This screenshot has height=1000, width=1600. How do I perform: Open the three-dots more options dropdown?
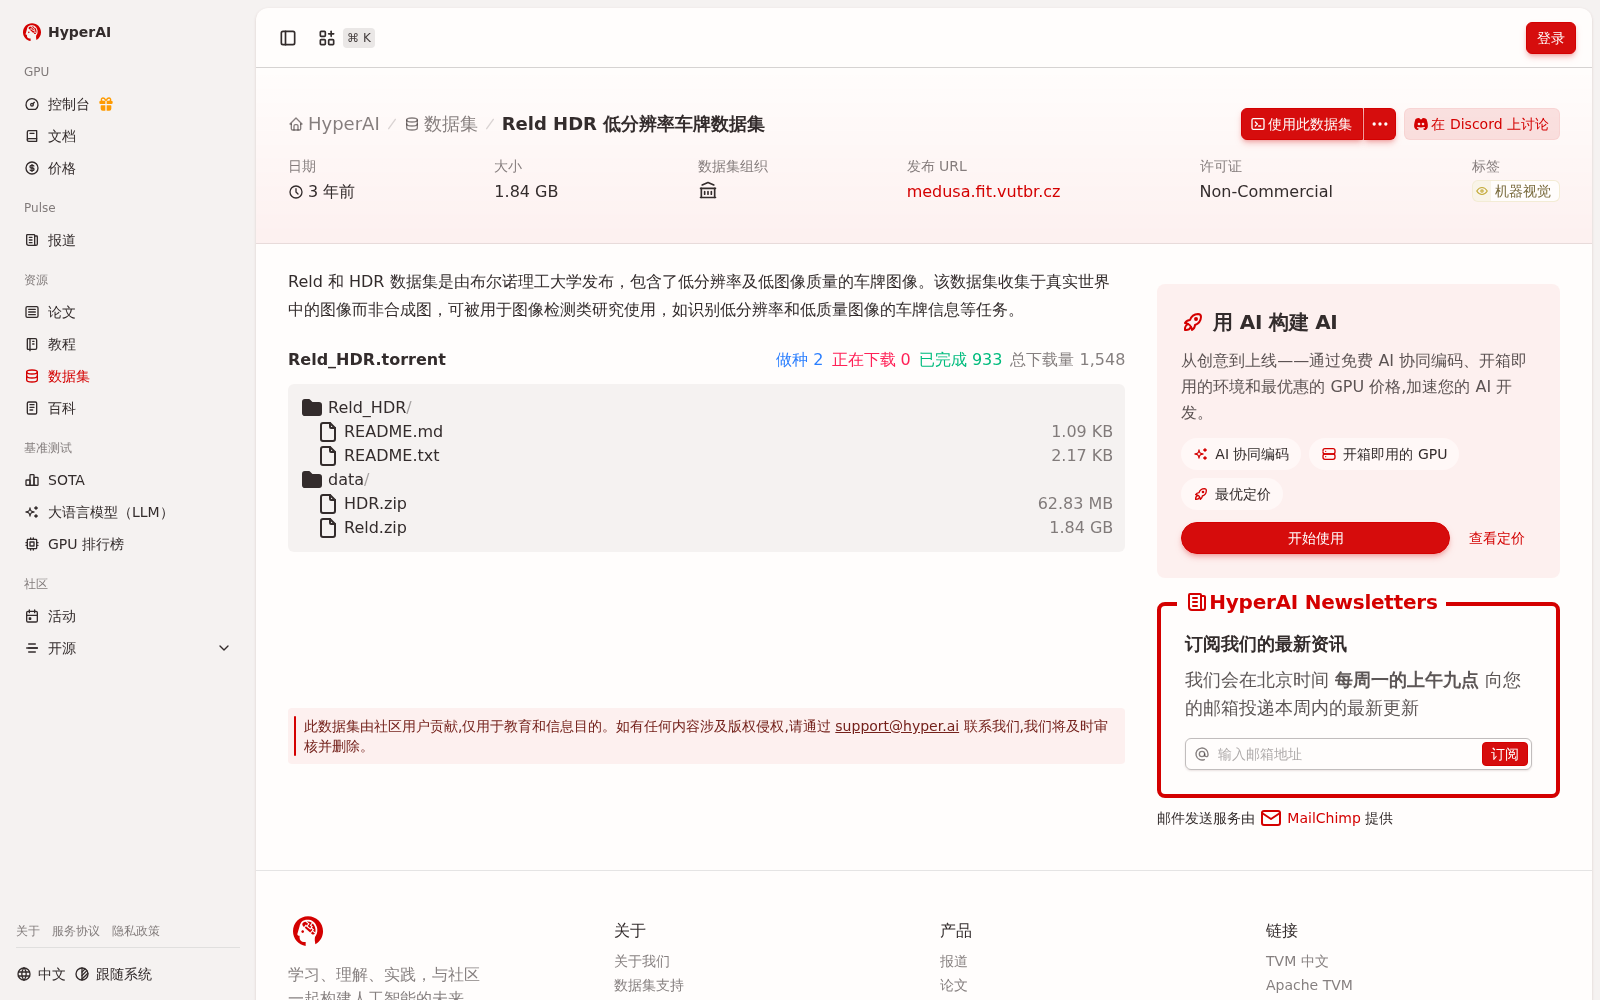click(1380, 124)
